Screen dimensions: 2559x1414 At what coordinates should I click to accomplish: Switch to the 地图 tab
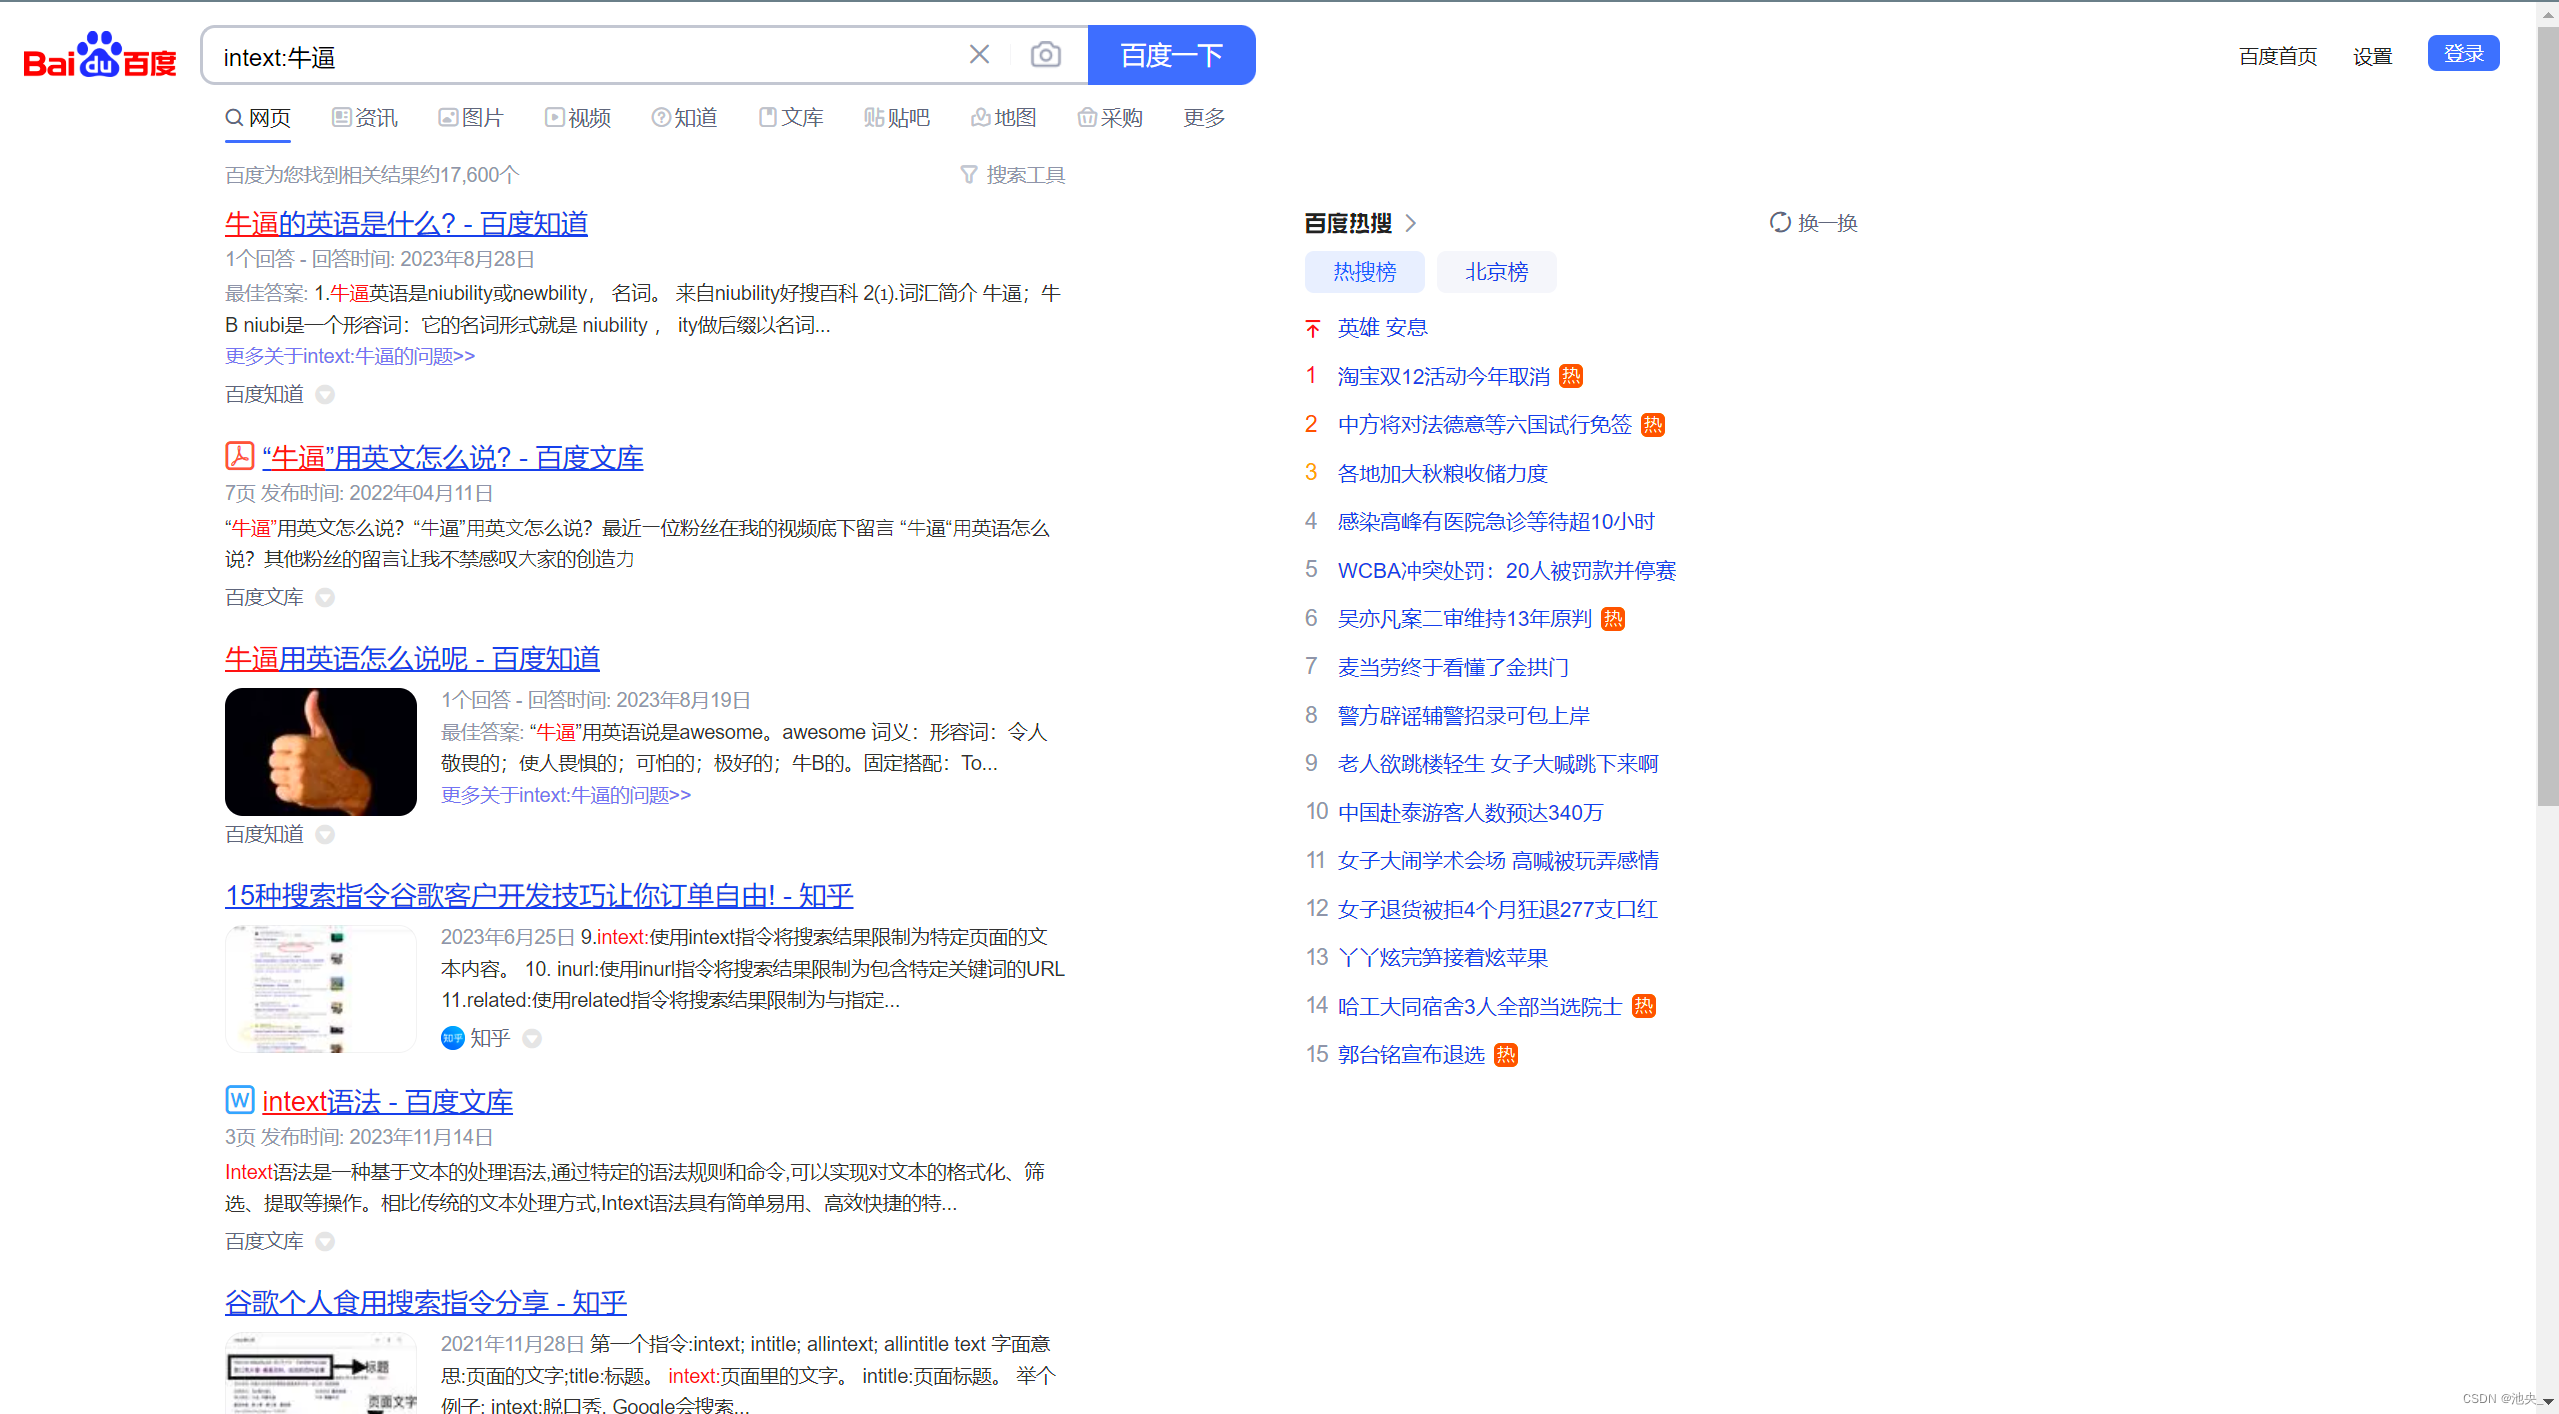(x=1004, y=118)
